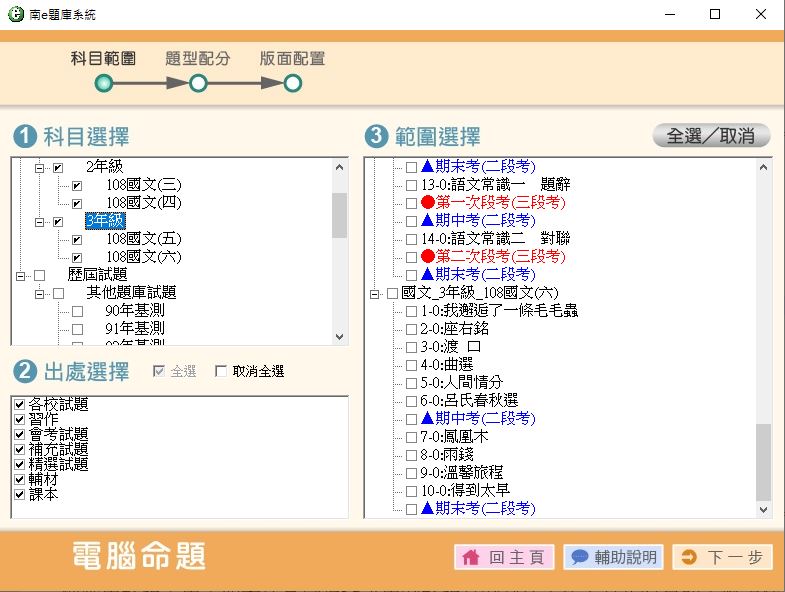
Task: Collapse the 歷屆試題 tree node
Action: pos(21,275)
